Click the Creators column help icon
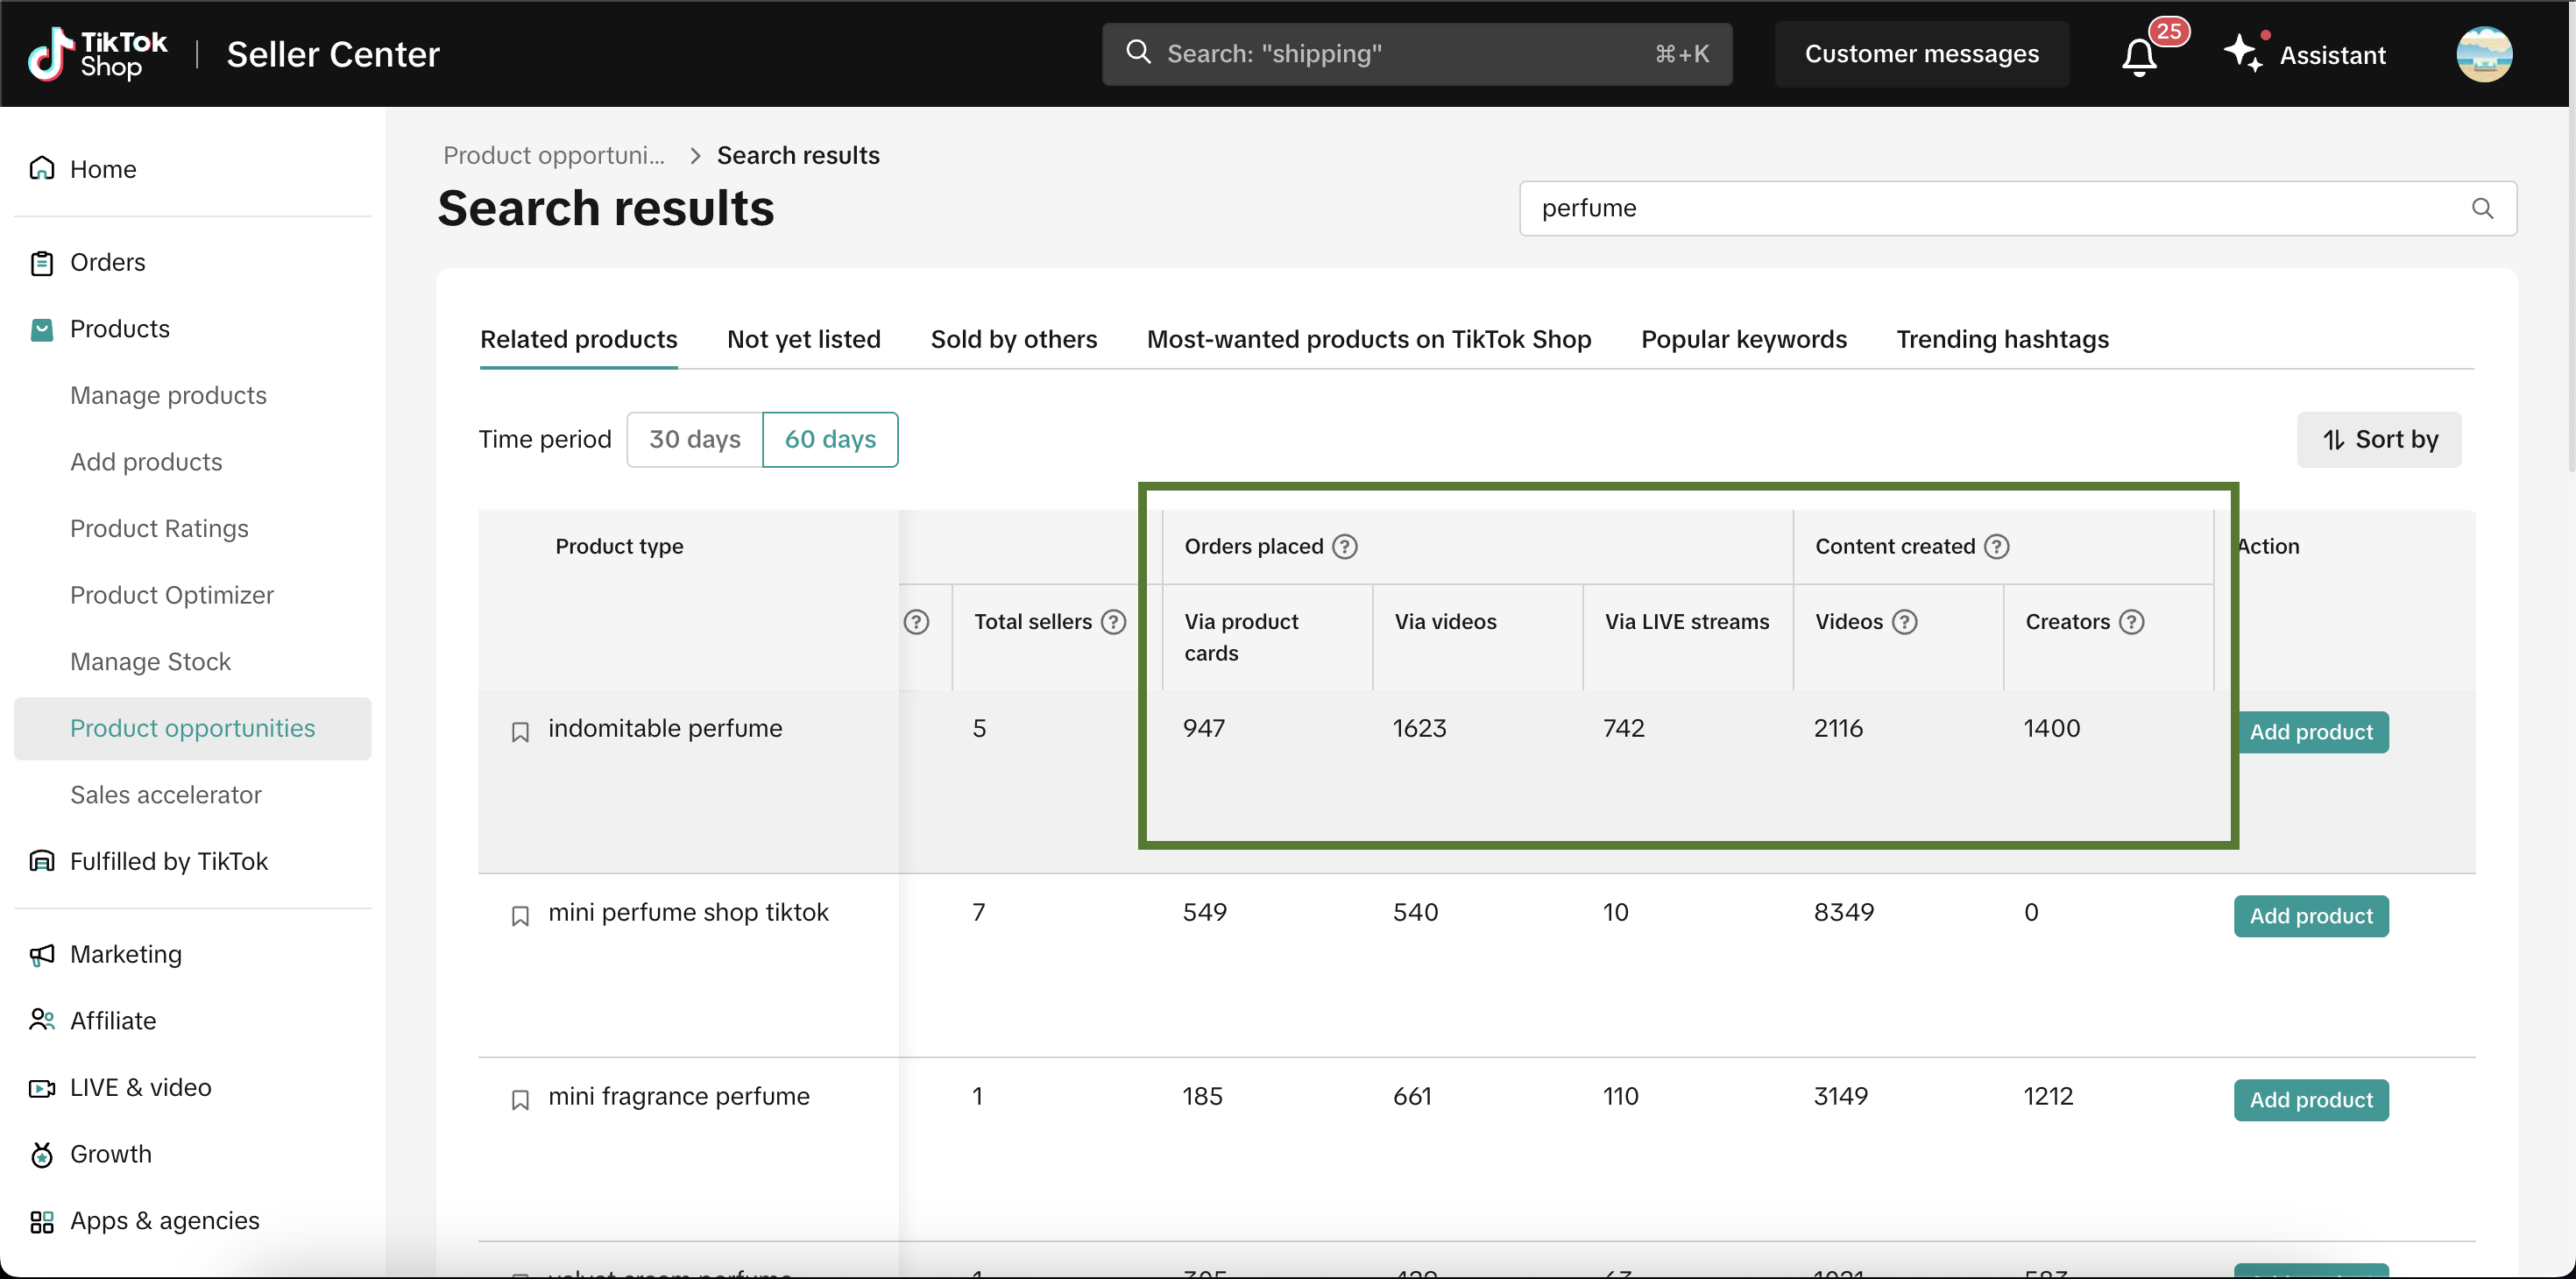Image resolution: width=2576 pixels, height=1279 pixels. pyautogui.click(x=2131, y=622)
